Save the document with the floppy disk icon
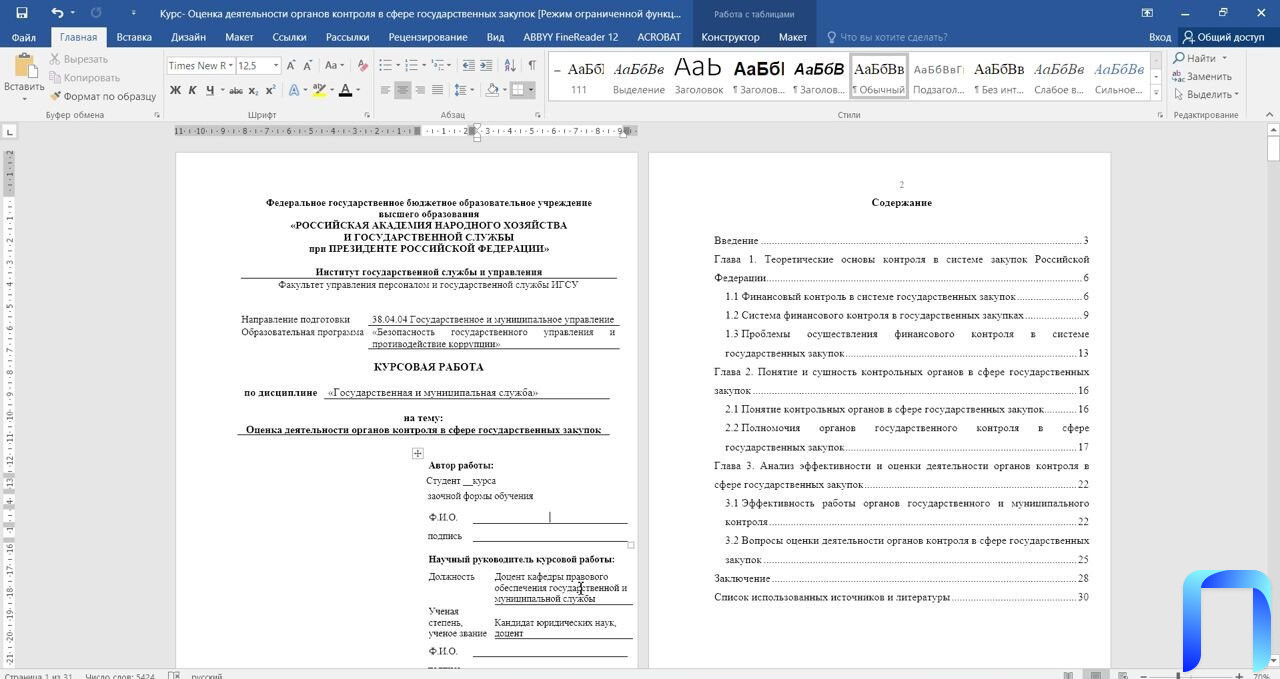 pyautogui.click(x=21, y=13)
